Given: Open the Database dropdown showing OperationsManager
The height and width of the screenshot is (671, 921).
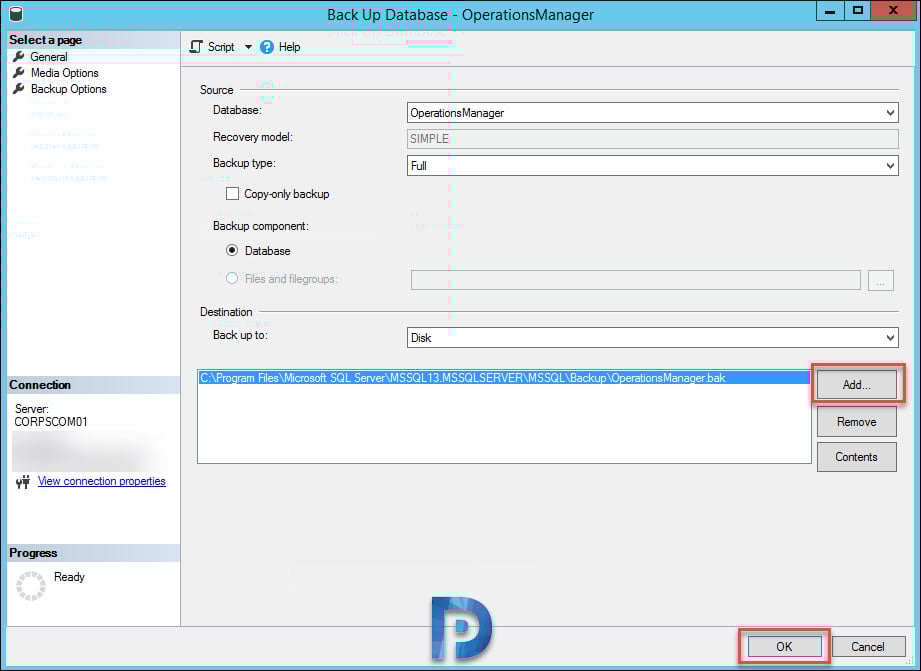Looking at the screenshot, I should 653,113.
